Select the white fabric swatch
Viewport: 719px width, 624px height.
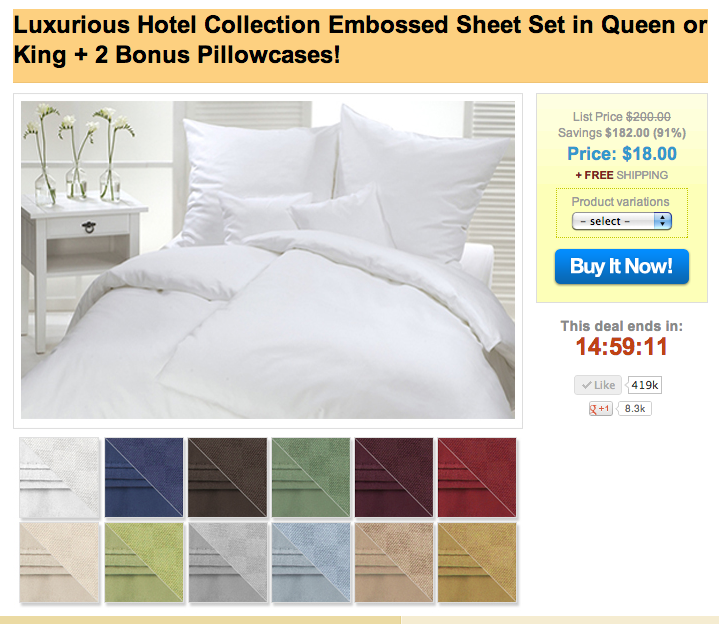pos(60,477)
